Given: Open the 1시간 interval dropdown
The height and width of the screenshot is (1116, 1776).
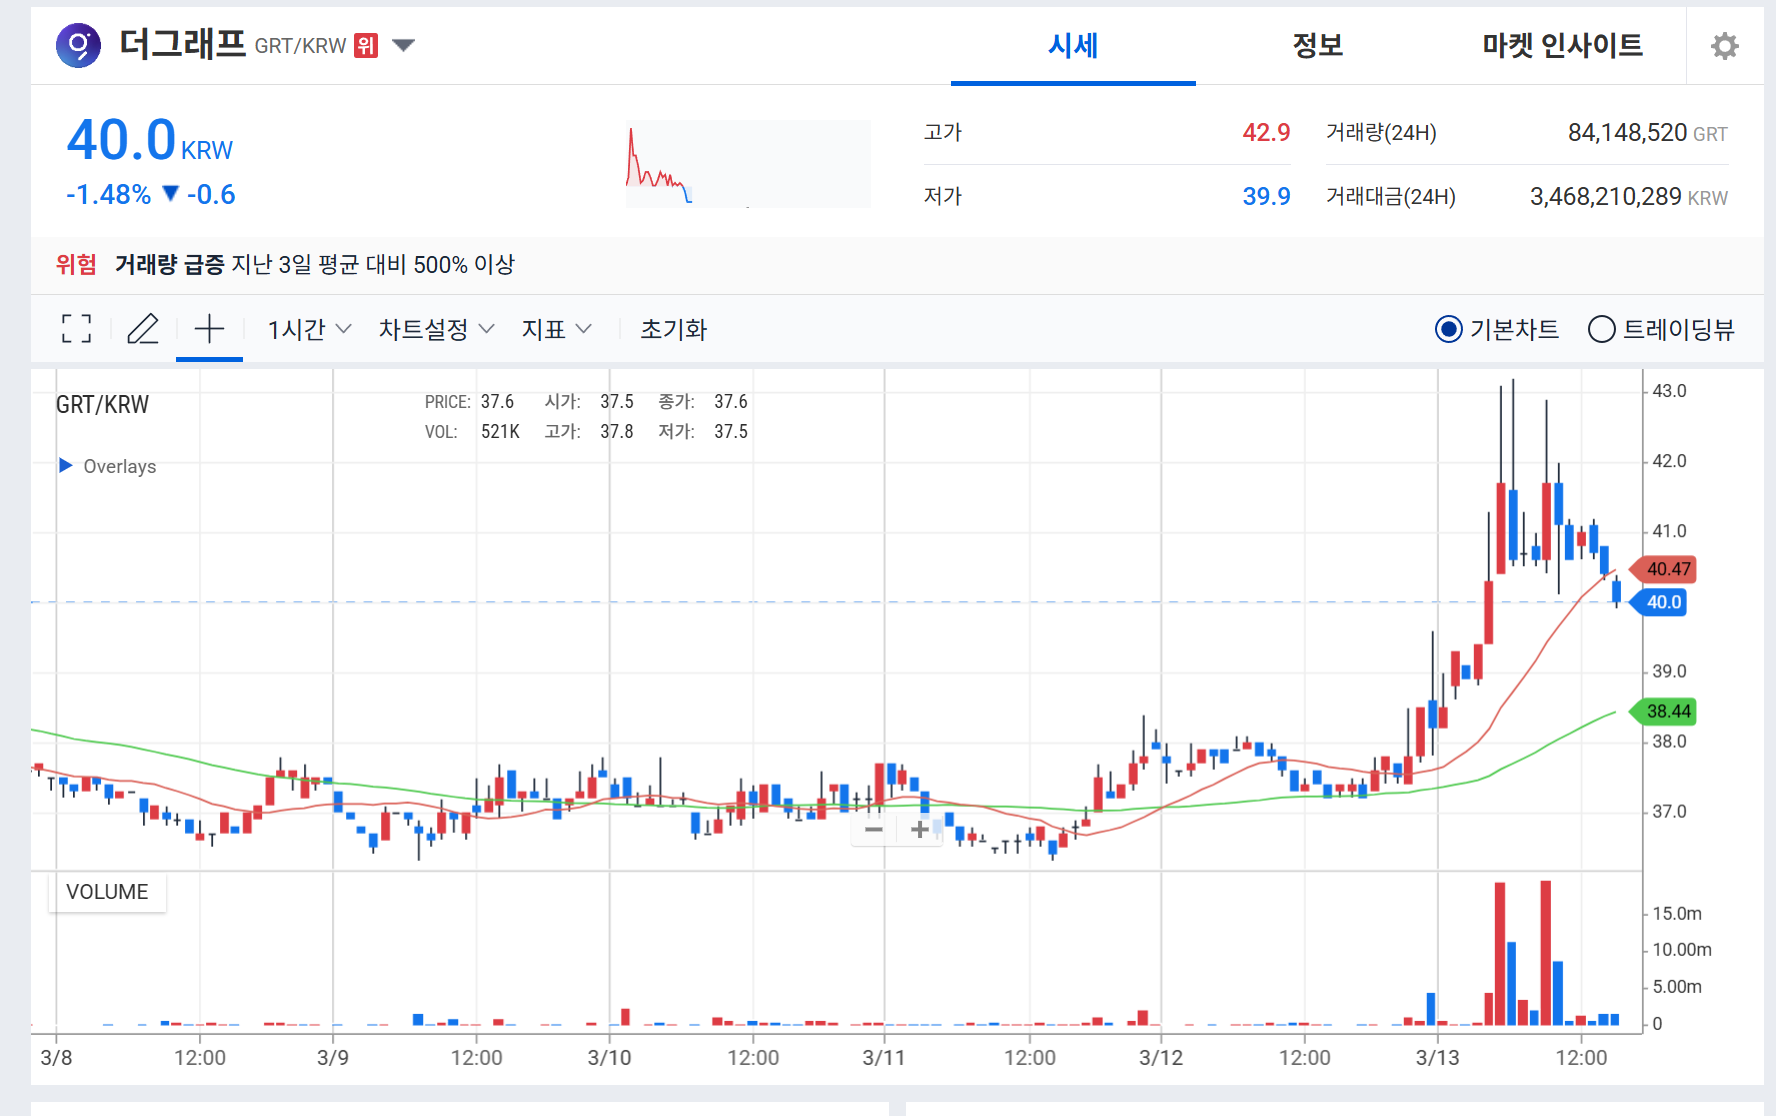Looking at the screenshot, I should [x=309, y=329].
